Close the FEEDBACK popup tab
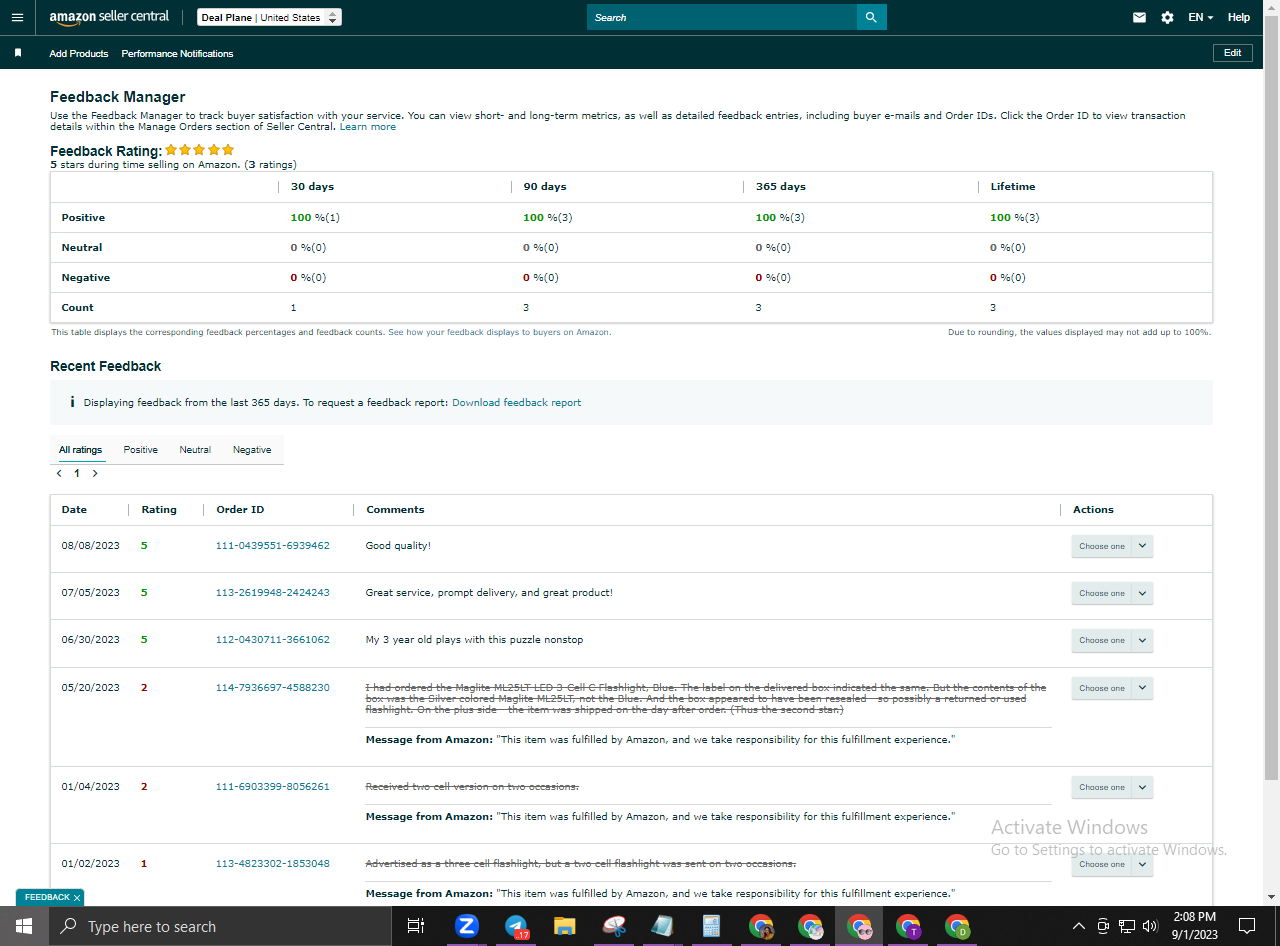1280x946 pixels. click(77, 898)
